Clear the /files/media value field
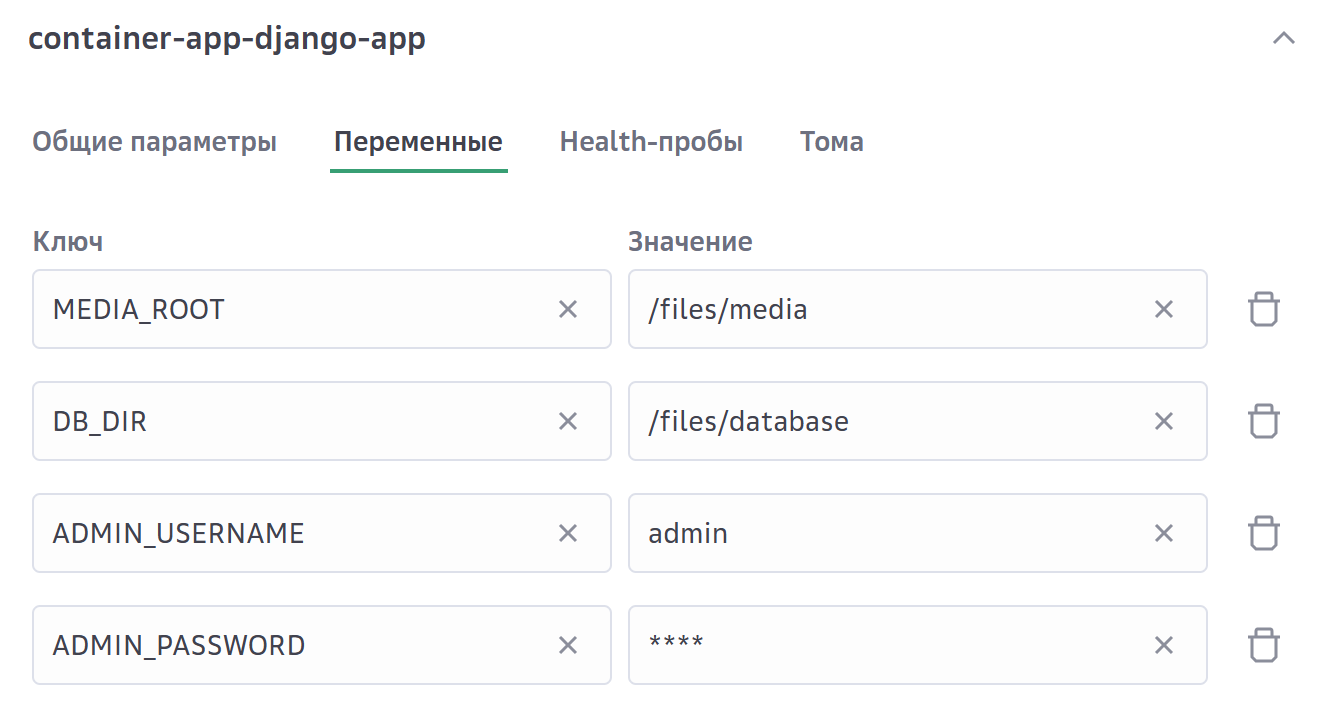Viewport: 1330px width, 718px height. [x=1164, y=310]
